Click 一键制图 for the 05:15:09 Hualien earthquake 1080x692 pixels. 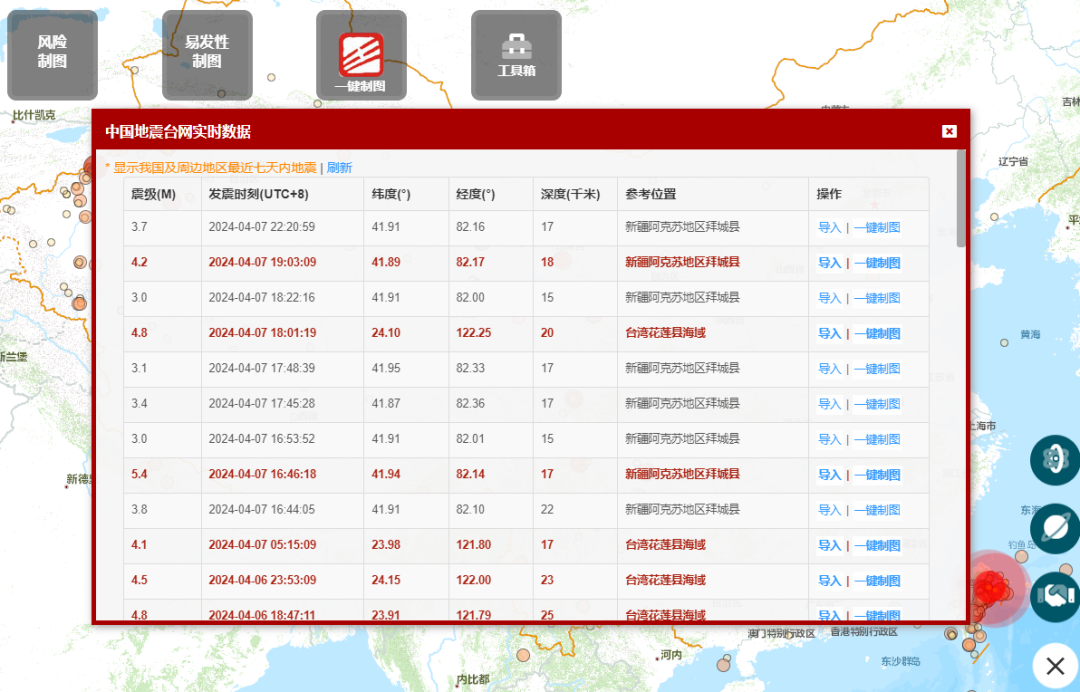[x=878, y=545]
